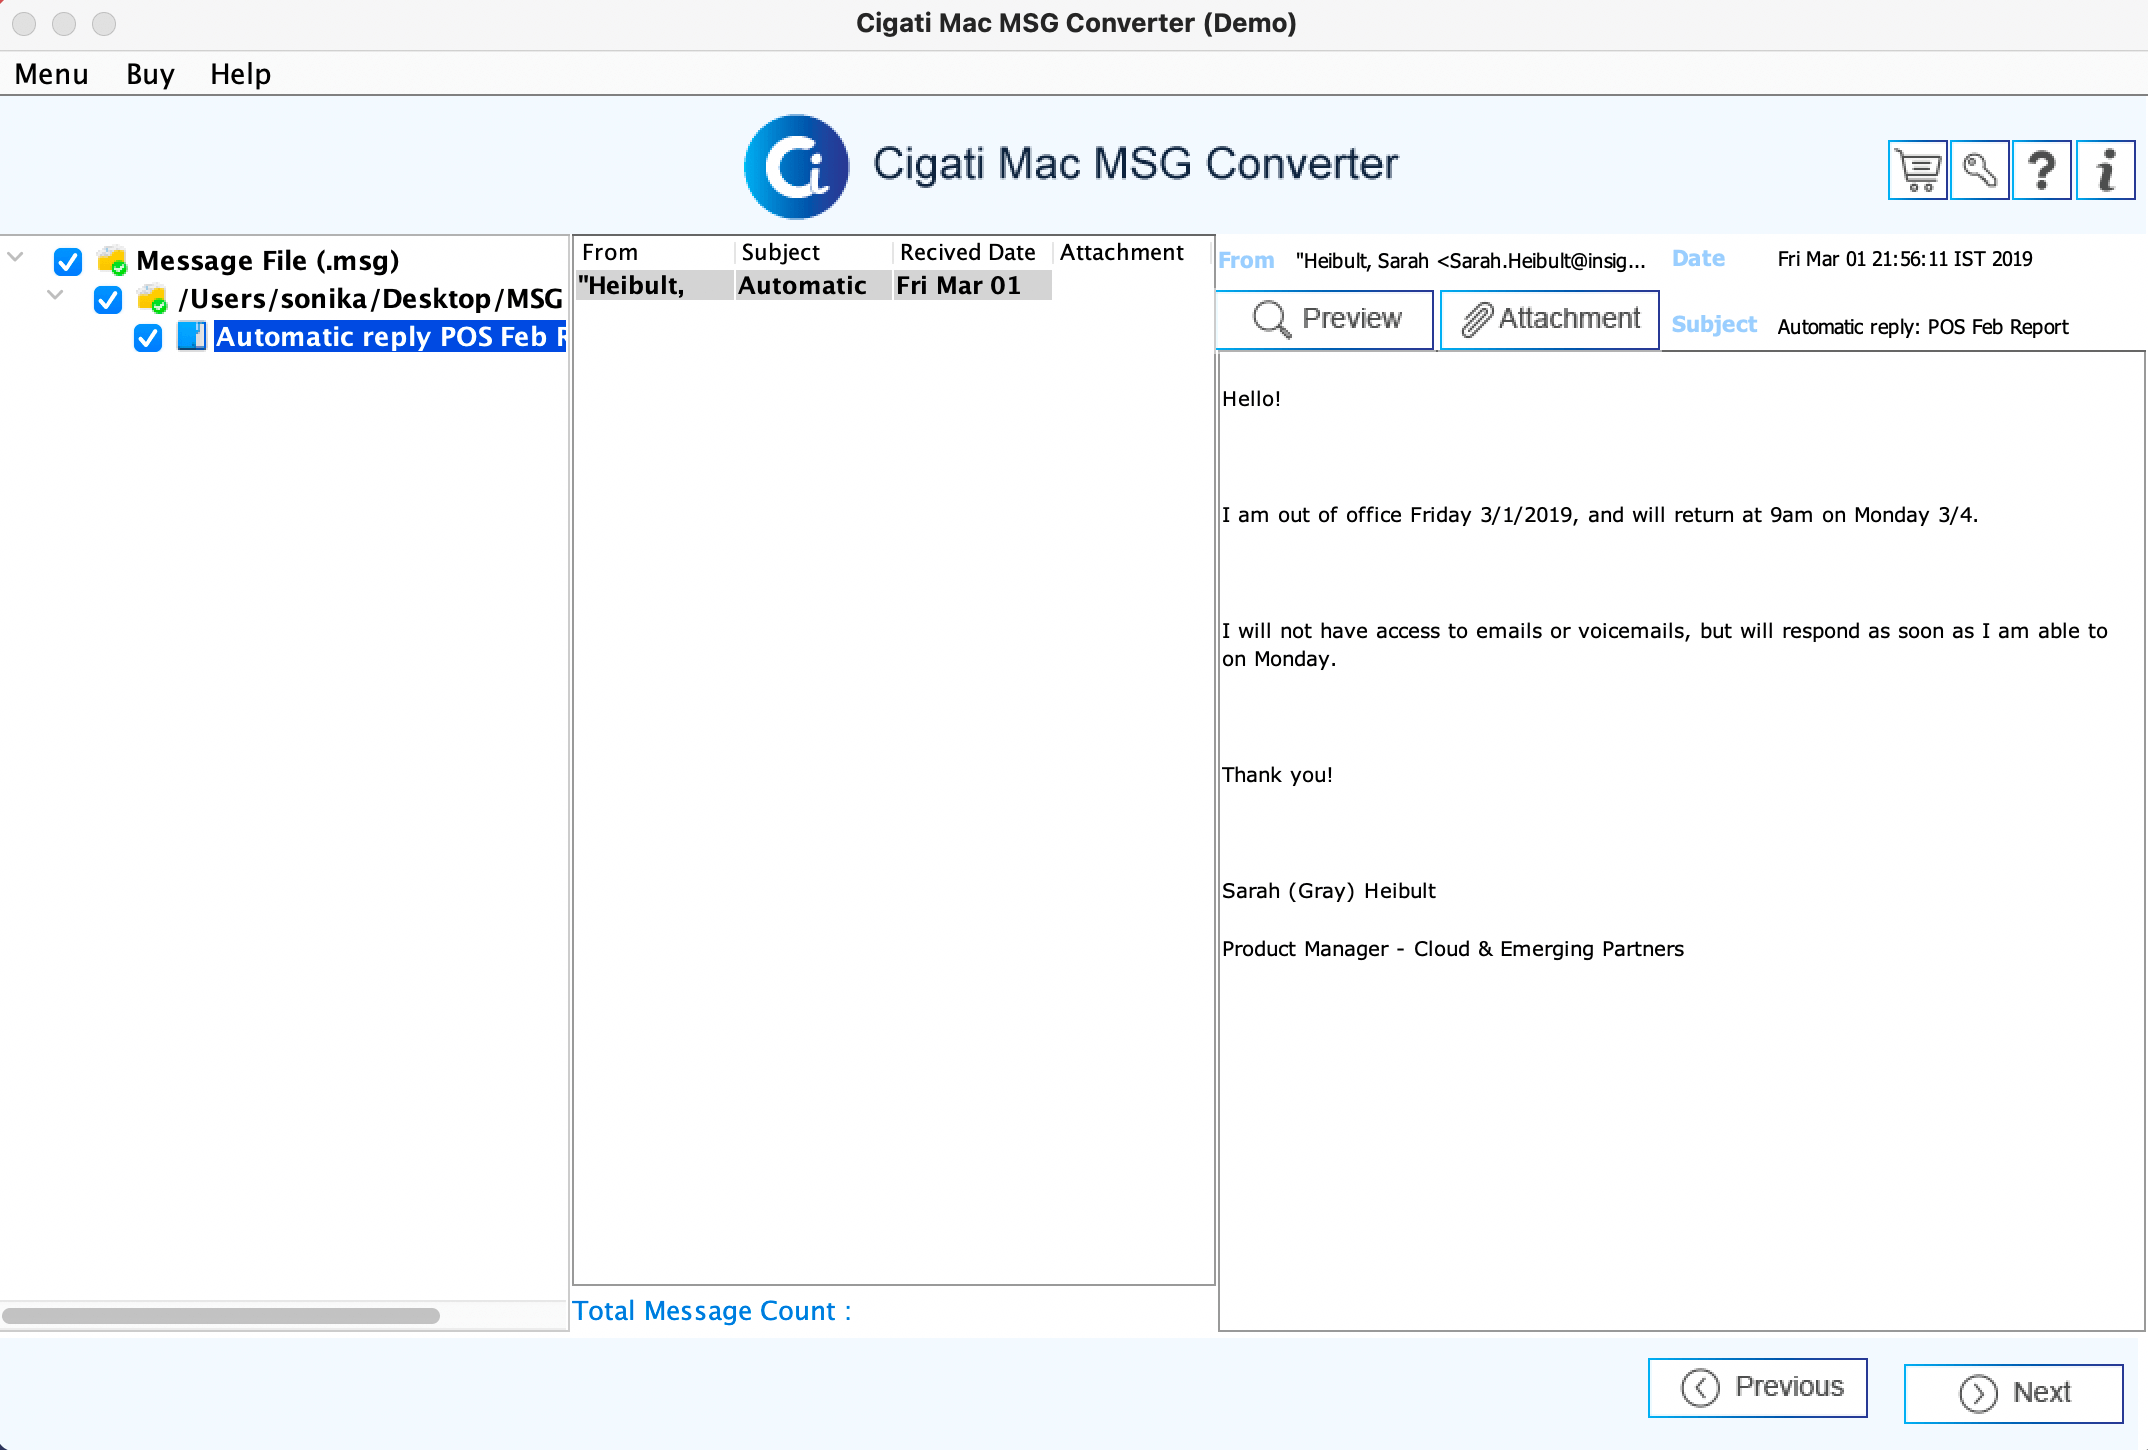
Task: Switch to the Preview tab
Action: click(x=1325, y=319)
